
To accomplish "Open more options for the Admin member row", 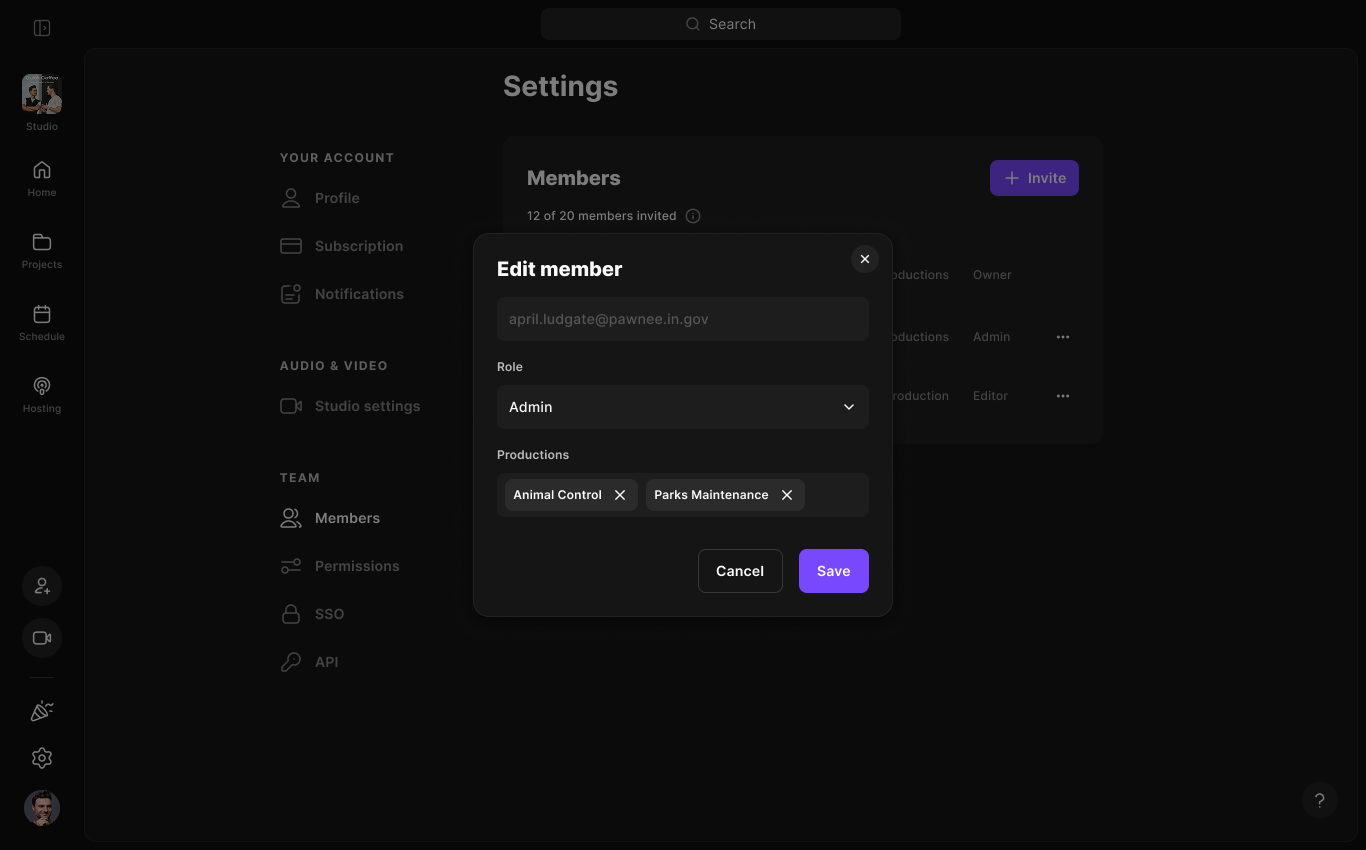I will tap(1063, 337).
